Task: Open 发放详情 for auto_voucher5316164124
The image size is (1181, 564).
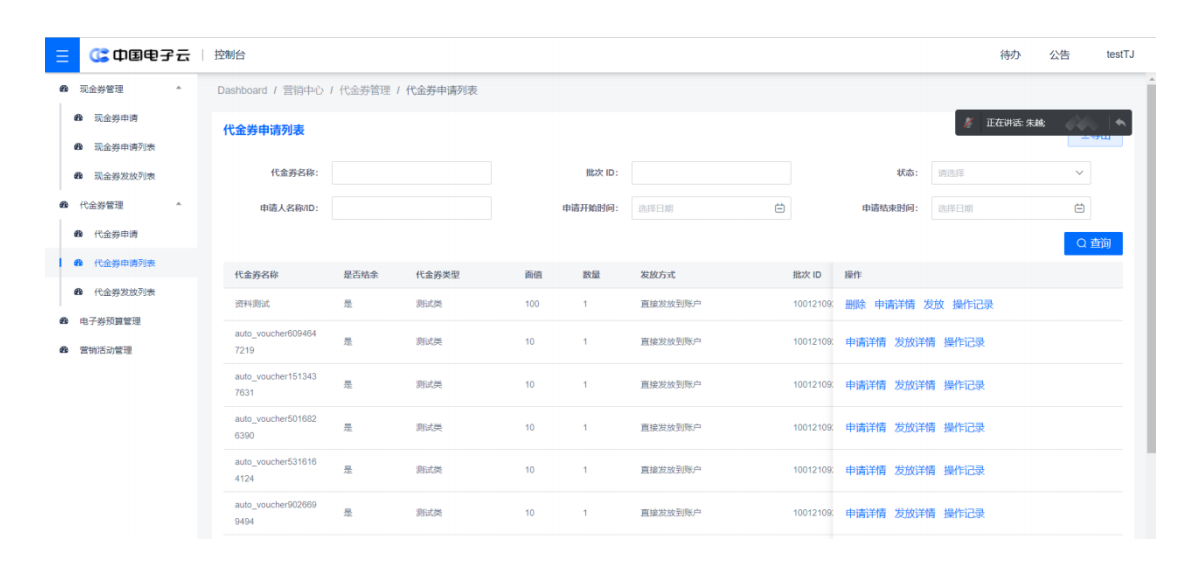Action: click(x=914, y=470)
